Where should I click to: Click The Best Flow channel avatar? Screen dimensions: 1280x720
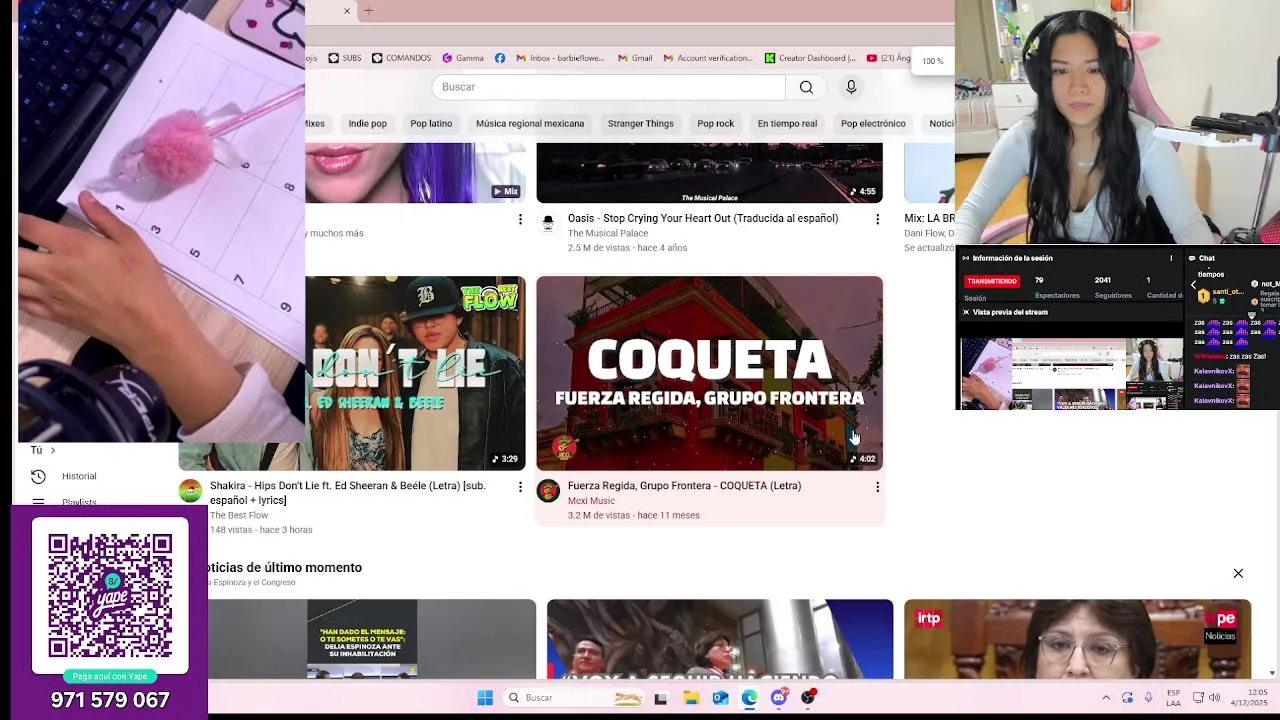(x=190, y=490)
